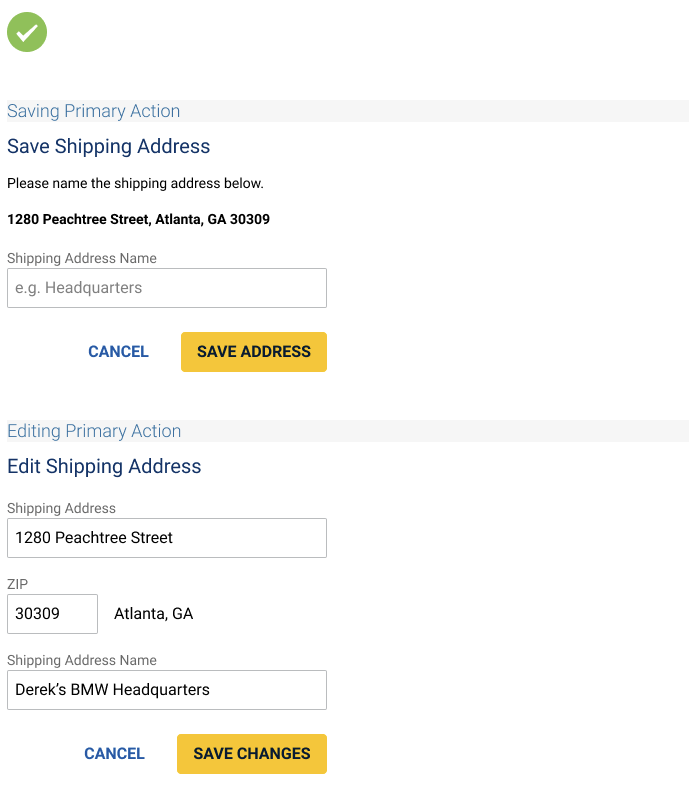Click the ZIP field label
This screenshot has height=786, width=697.
pos(18,584)
